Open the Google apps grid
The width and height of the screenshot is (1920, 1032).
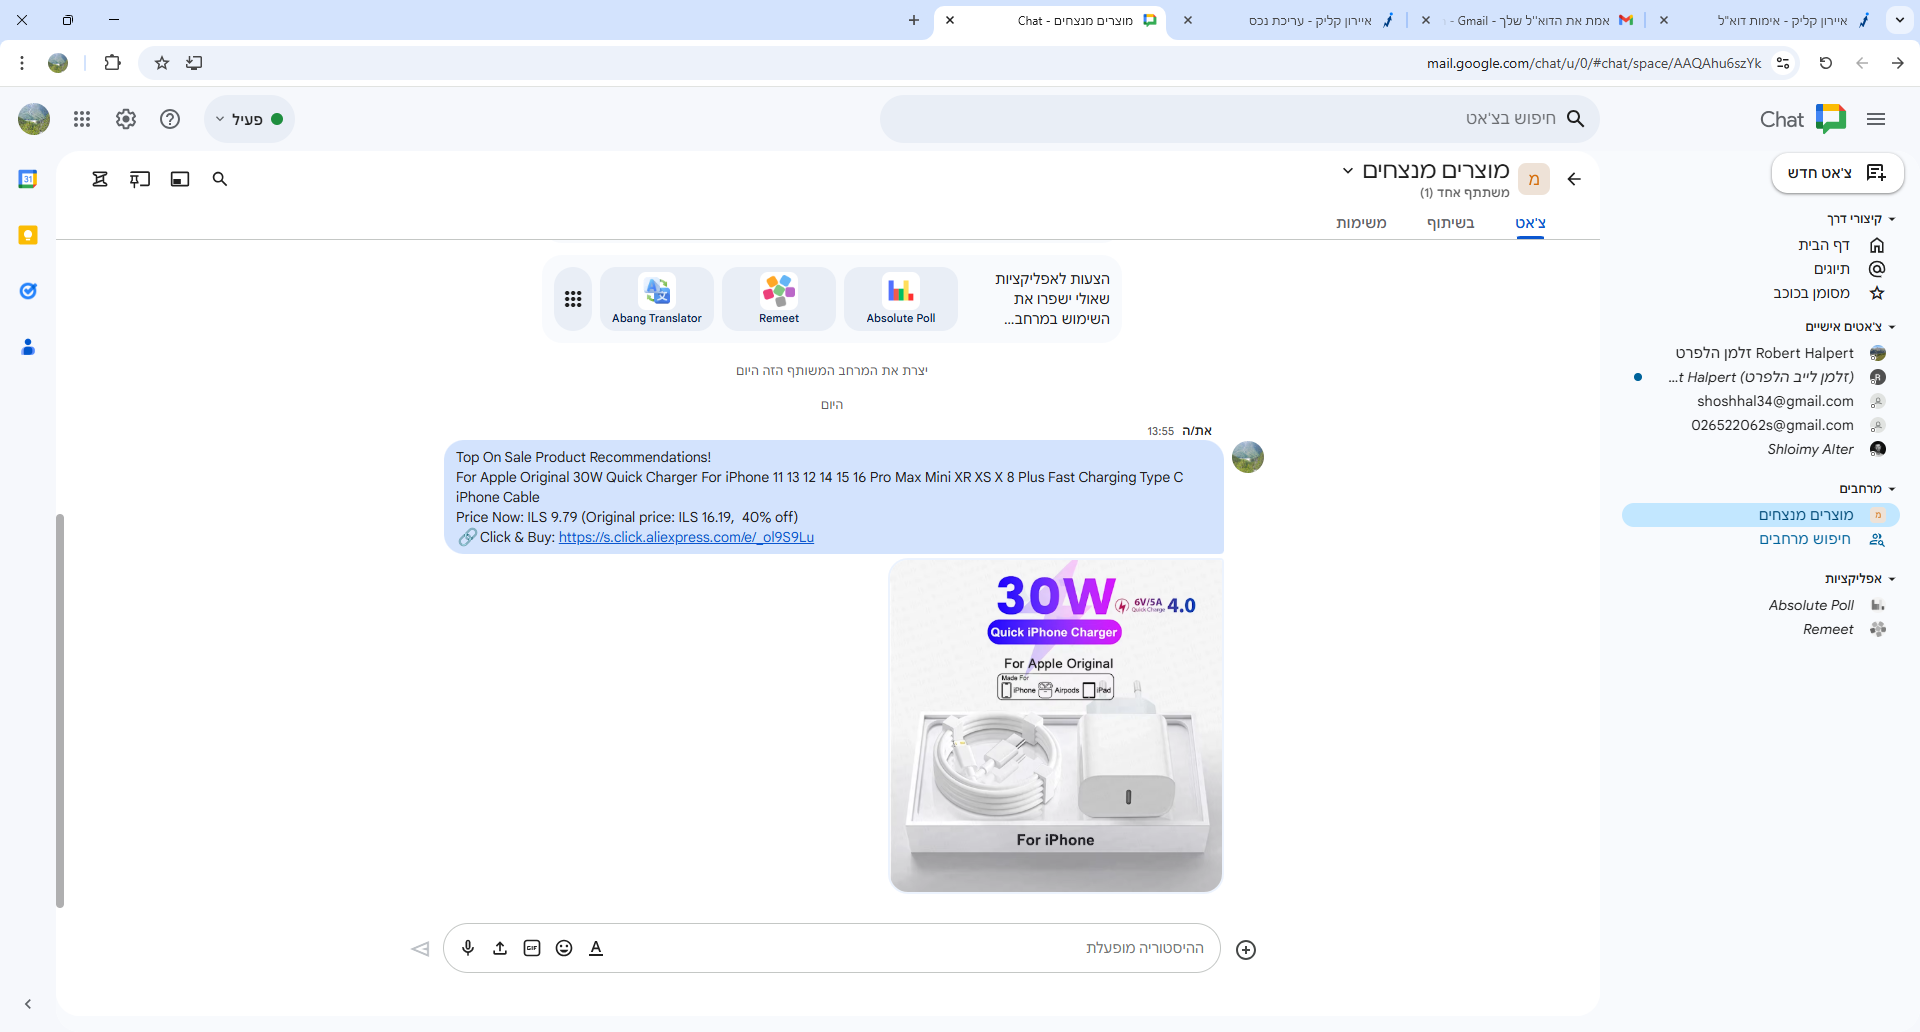[x=82, y=119]
